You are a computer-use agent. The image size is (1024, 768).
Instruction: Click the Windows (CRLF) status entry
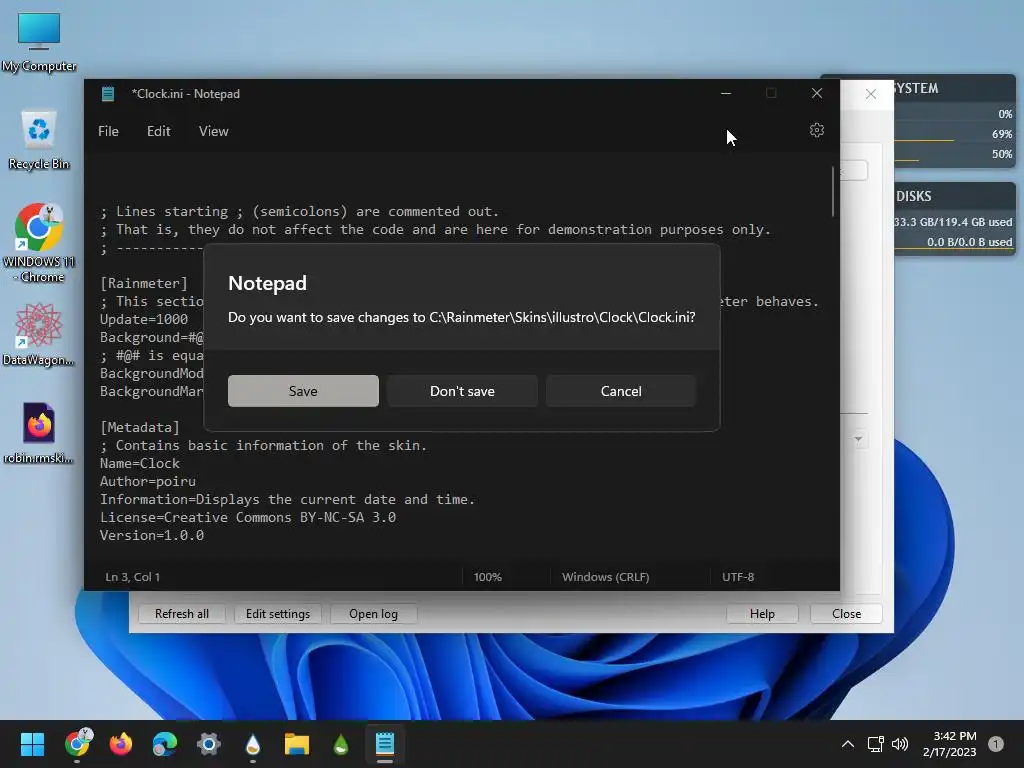[605, 577]
